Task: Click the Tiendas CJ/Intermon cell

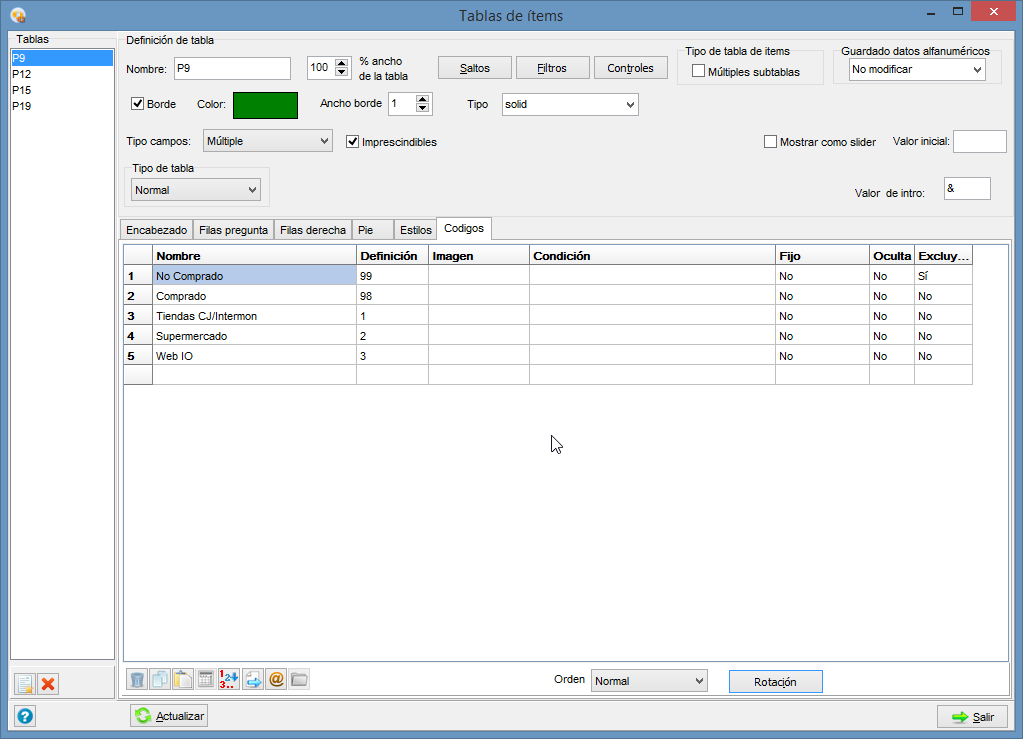Action: point(254,316)
